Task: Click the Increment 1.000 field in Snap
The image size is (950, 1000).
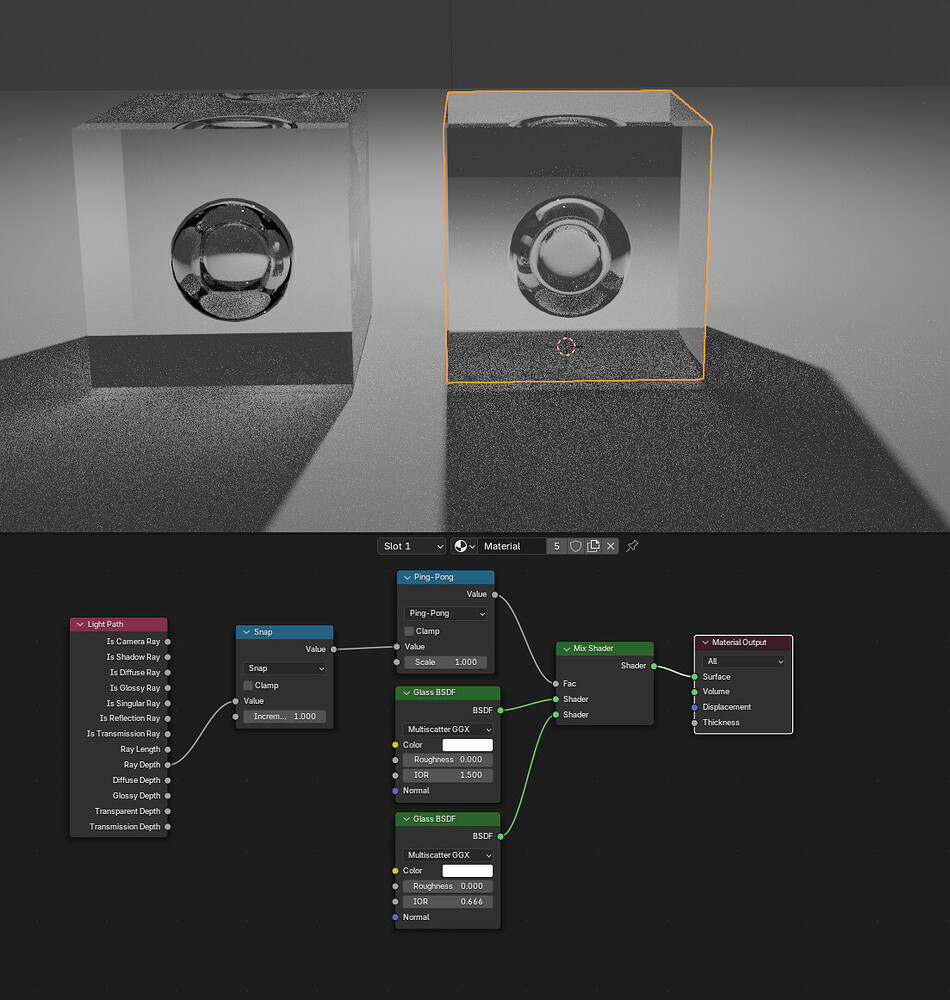Action: (x=284, y=716)
